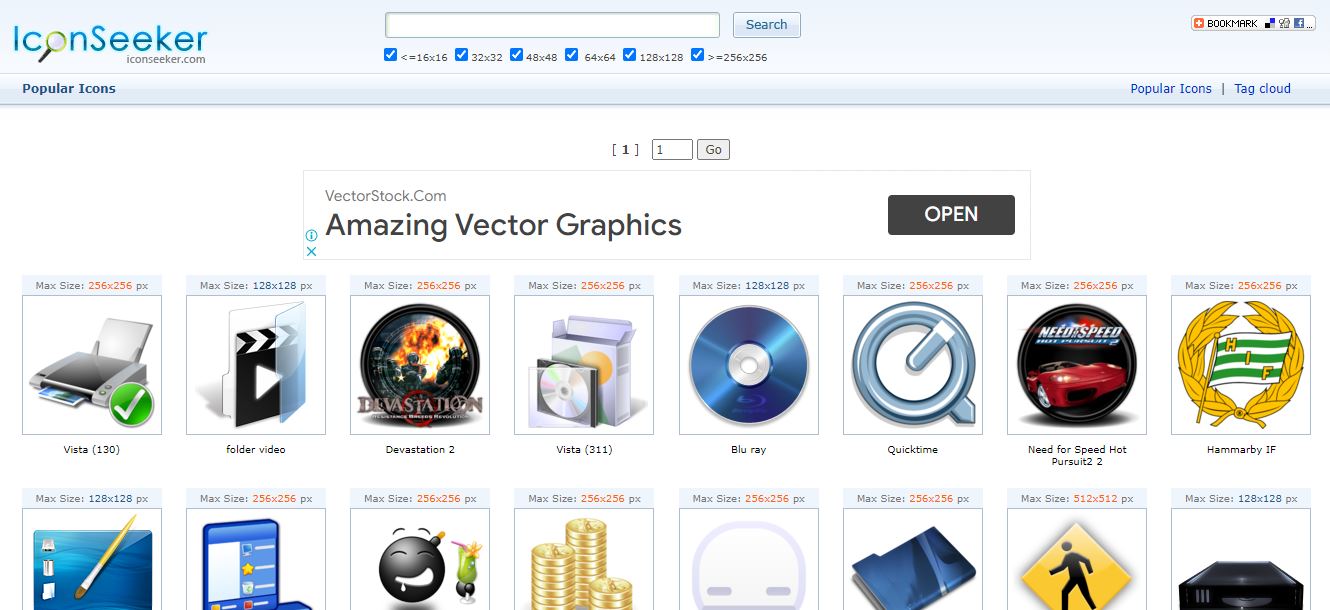1330x610 pixels.
Task: Click the Facebook share icon
Action: point(1299,22)
